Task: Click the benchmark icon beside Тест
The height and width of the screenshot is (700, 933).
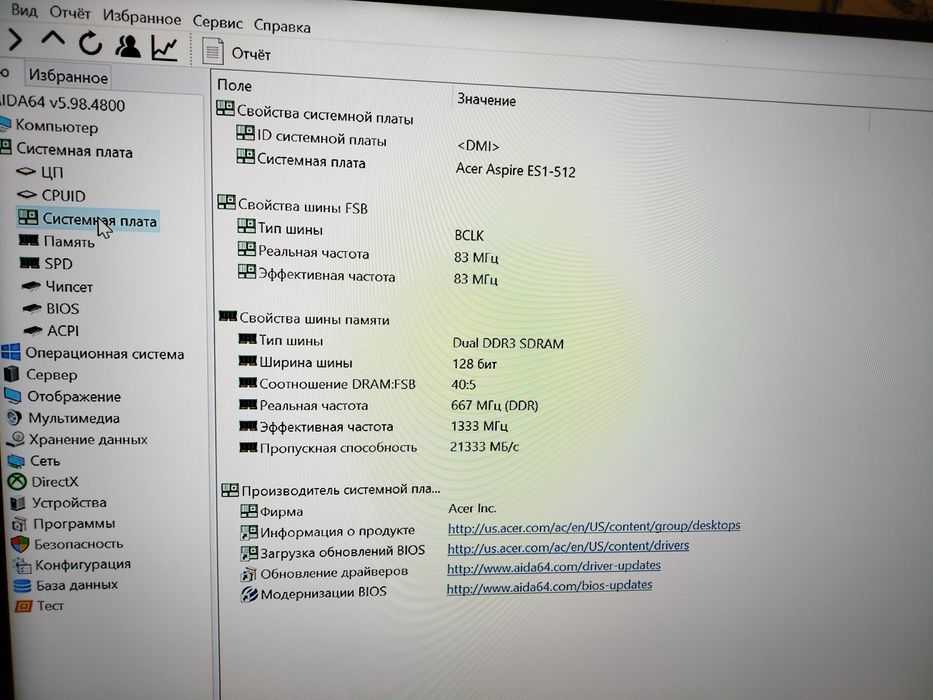Action: 23,606
